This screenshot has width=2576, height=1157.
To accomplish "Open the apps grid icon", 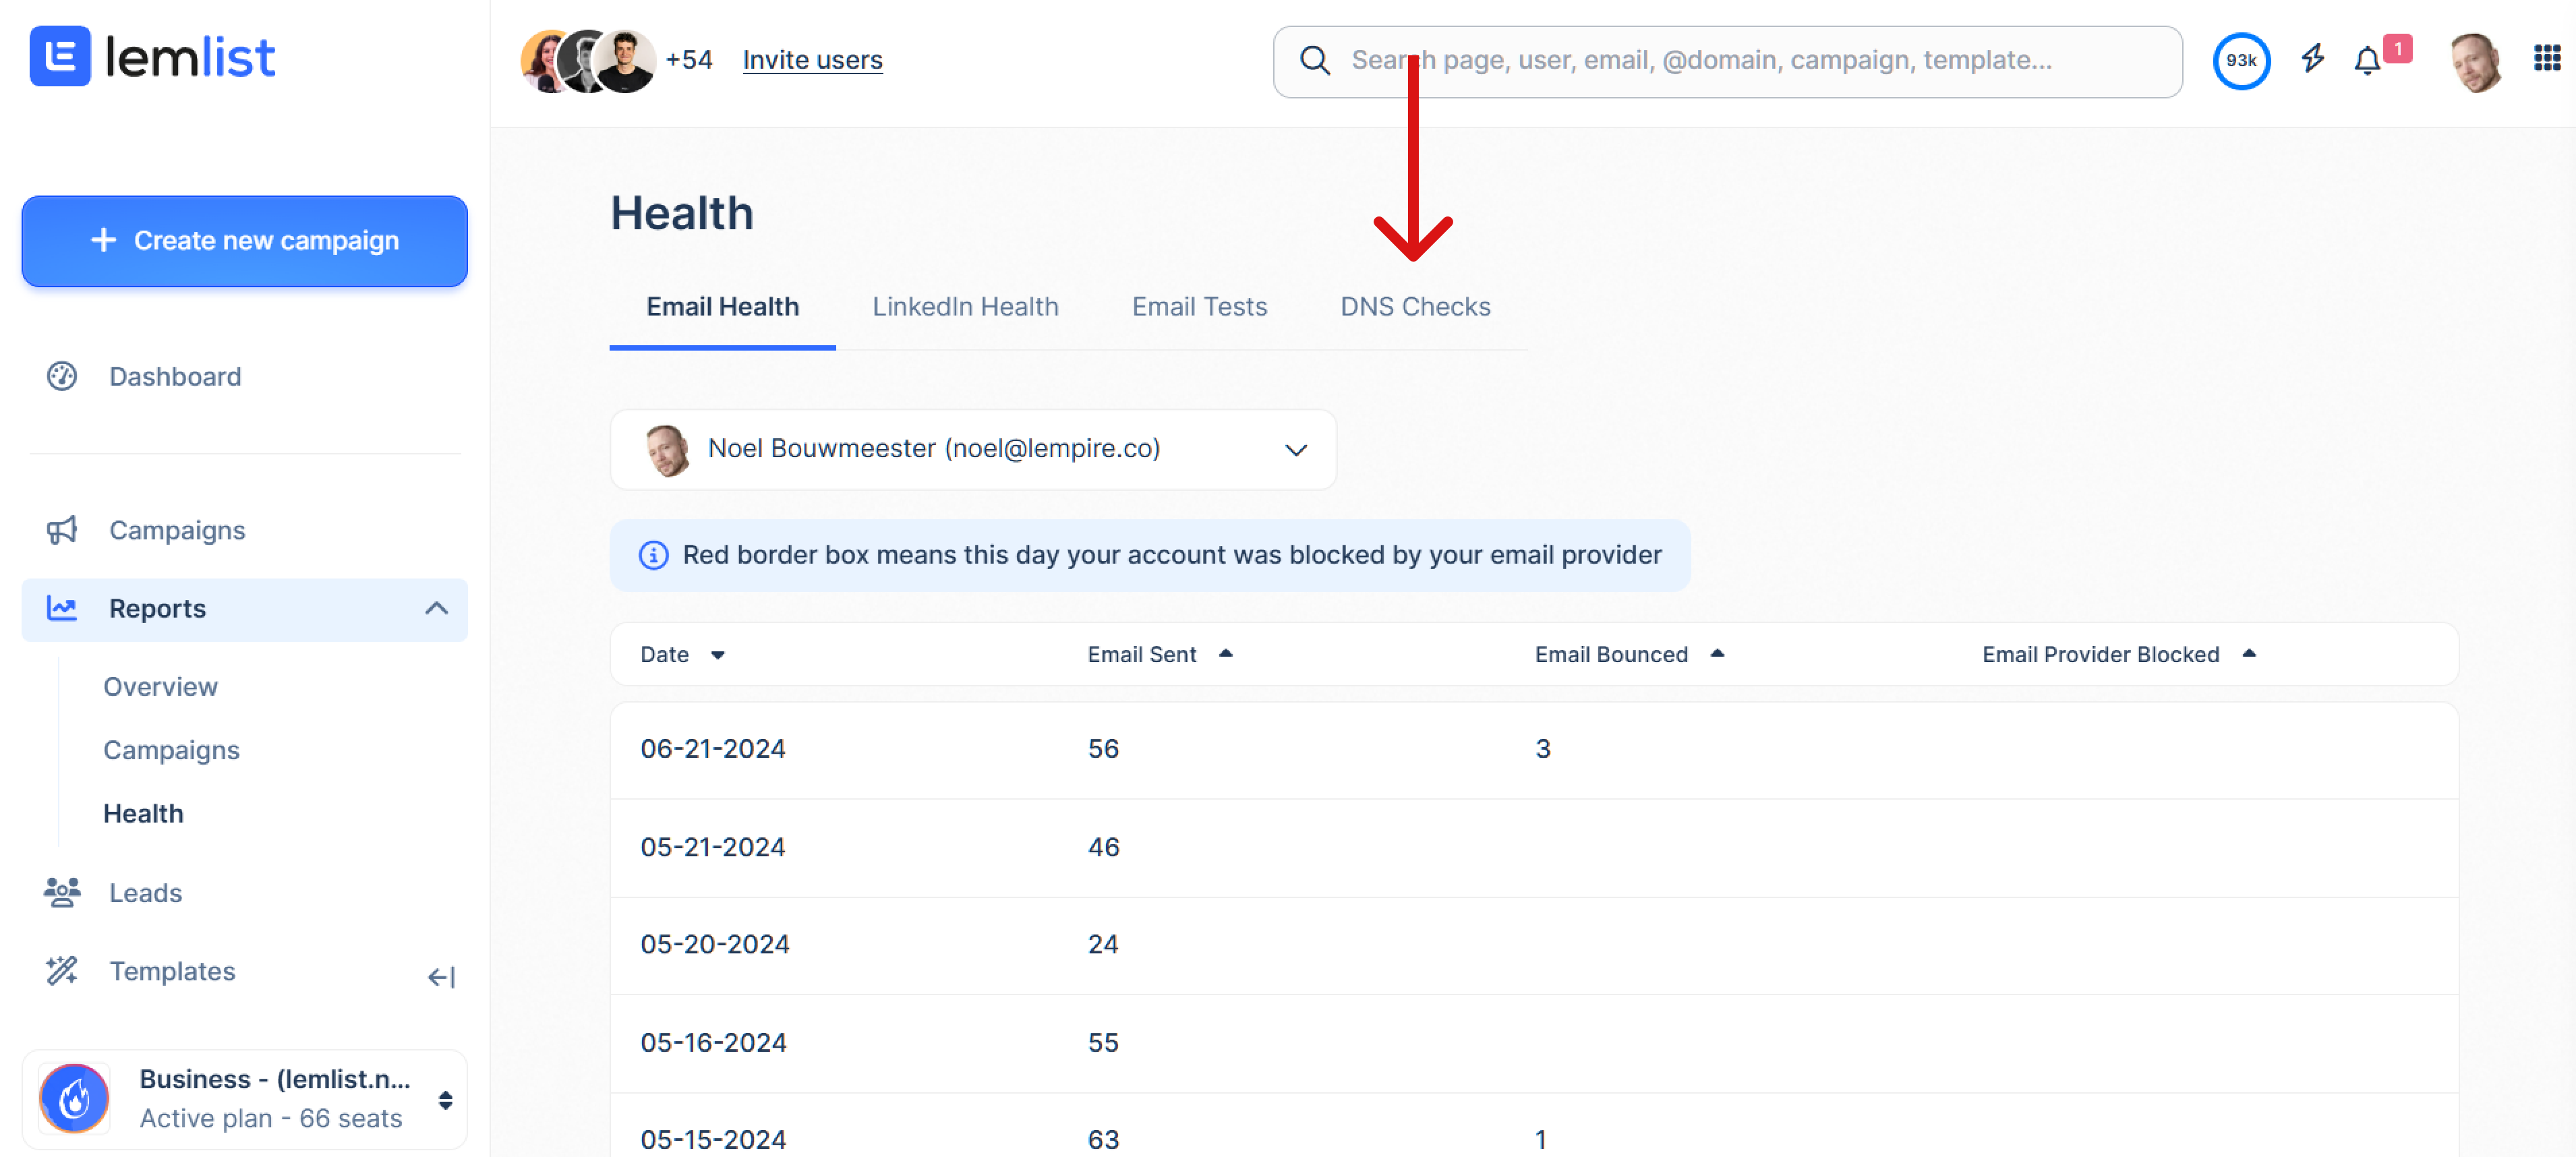I will click(x=2546, y=58).
